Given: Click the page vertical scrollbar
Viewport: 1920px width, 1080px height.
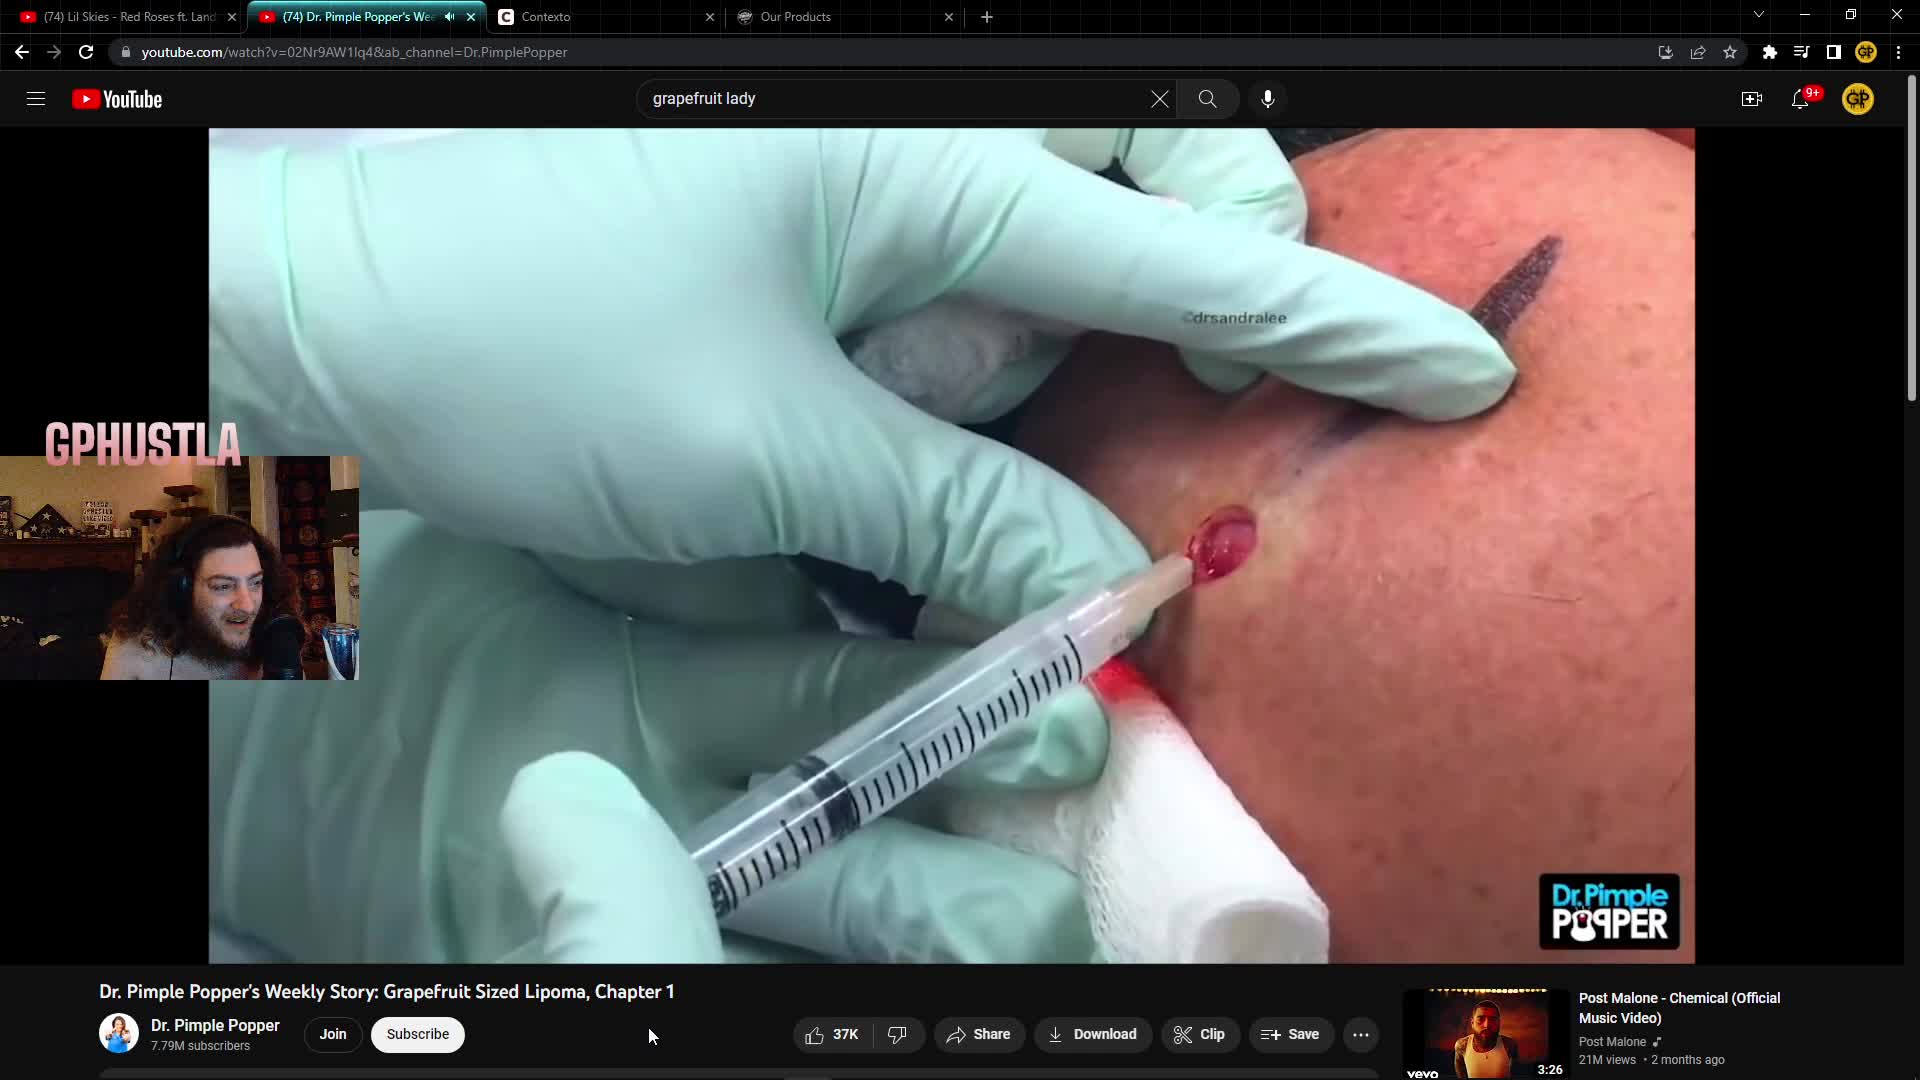Looking at the screenshot, I should [x=1911, y=240].
